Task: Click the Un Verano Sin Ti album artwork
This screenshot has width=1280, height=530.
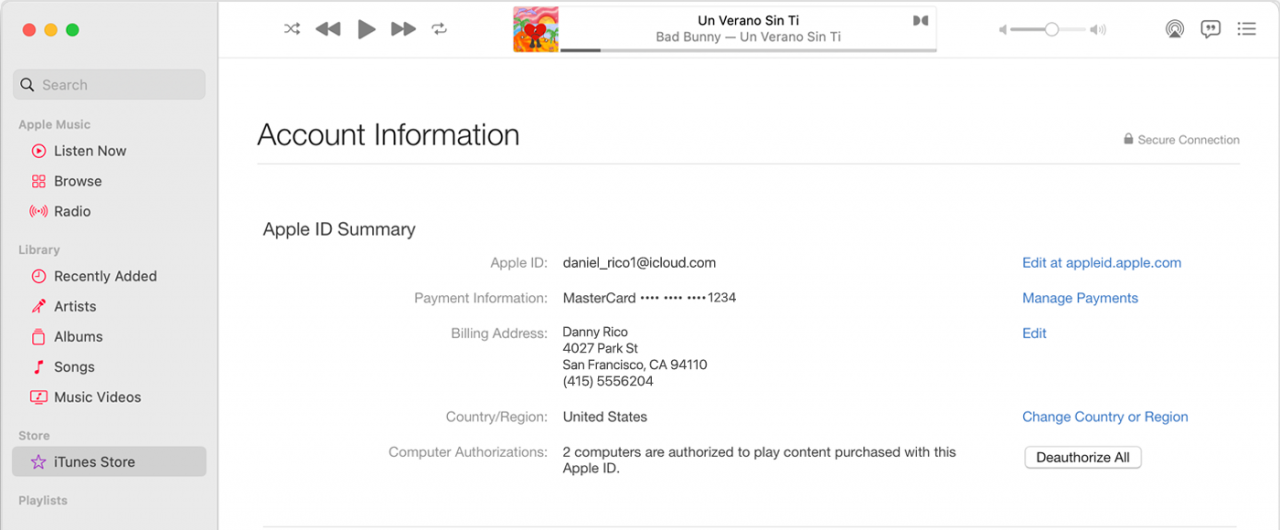Action: pyautogui.click(x=536, y=30)
